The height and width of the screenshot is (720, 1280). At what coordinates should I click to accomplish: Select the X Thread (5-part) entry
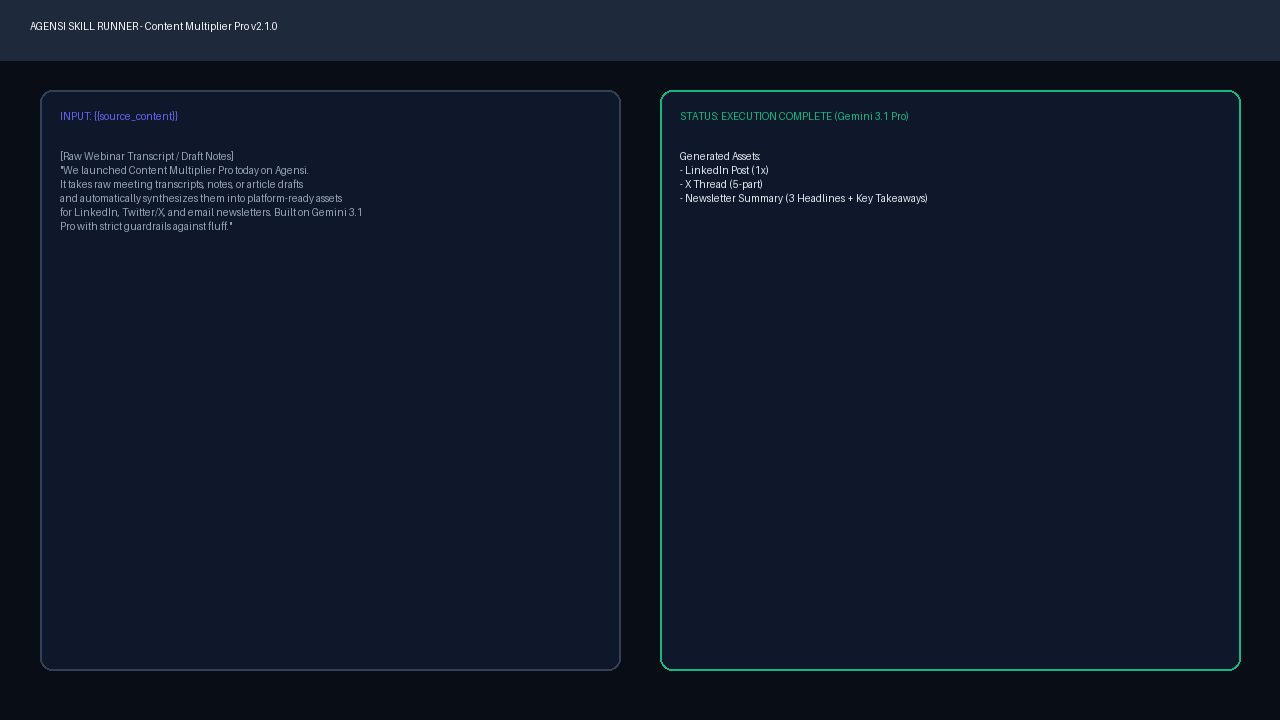pos(721,184)
